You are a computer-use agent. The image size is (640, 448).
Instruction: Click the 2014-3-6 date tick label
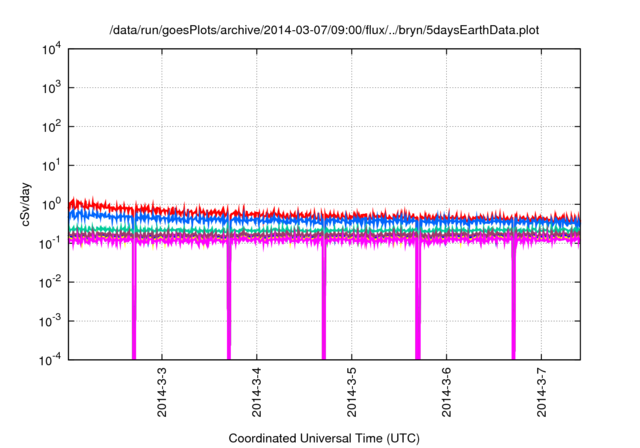coord(447,392)
